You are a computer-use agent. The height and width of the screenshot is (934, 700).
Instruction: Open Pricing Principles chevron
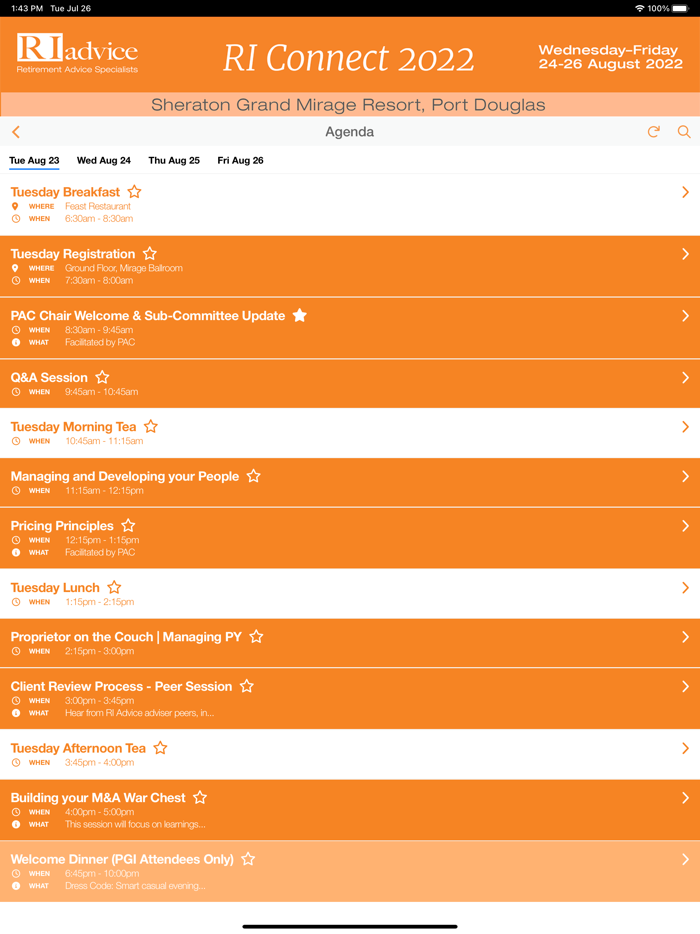(x=685, y=525)
